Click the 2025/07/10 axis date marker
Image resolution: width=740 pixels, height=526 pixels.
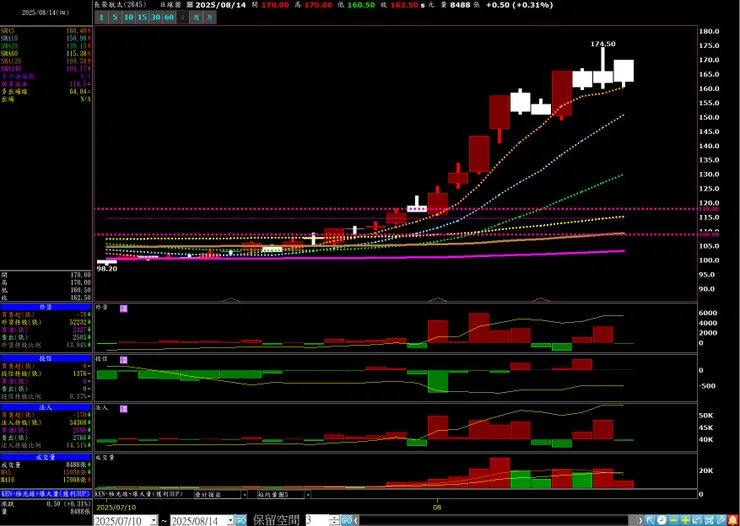[x=116, y=507]
